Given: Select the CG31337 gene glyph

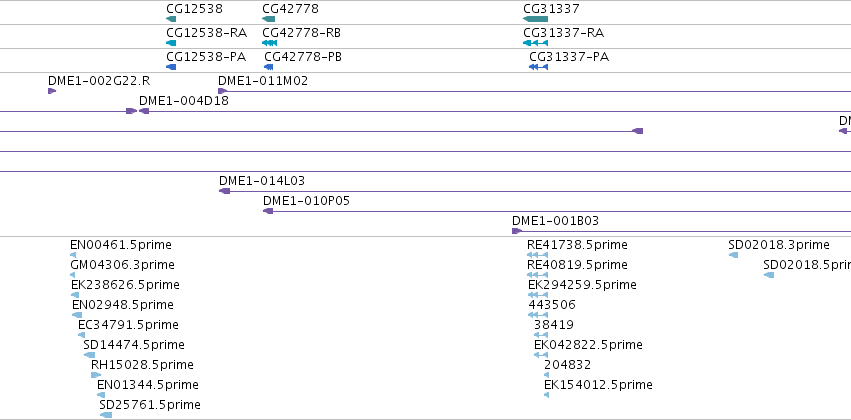Looking at the screenshot, I should (x=536, y=19).
